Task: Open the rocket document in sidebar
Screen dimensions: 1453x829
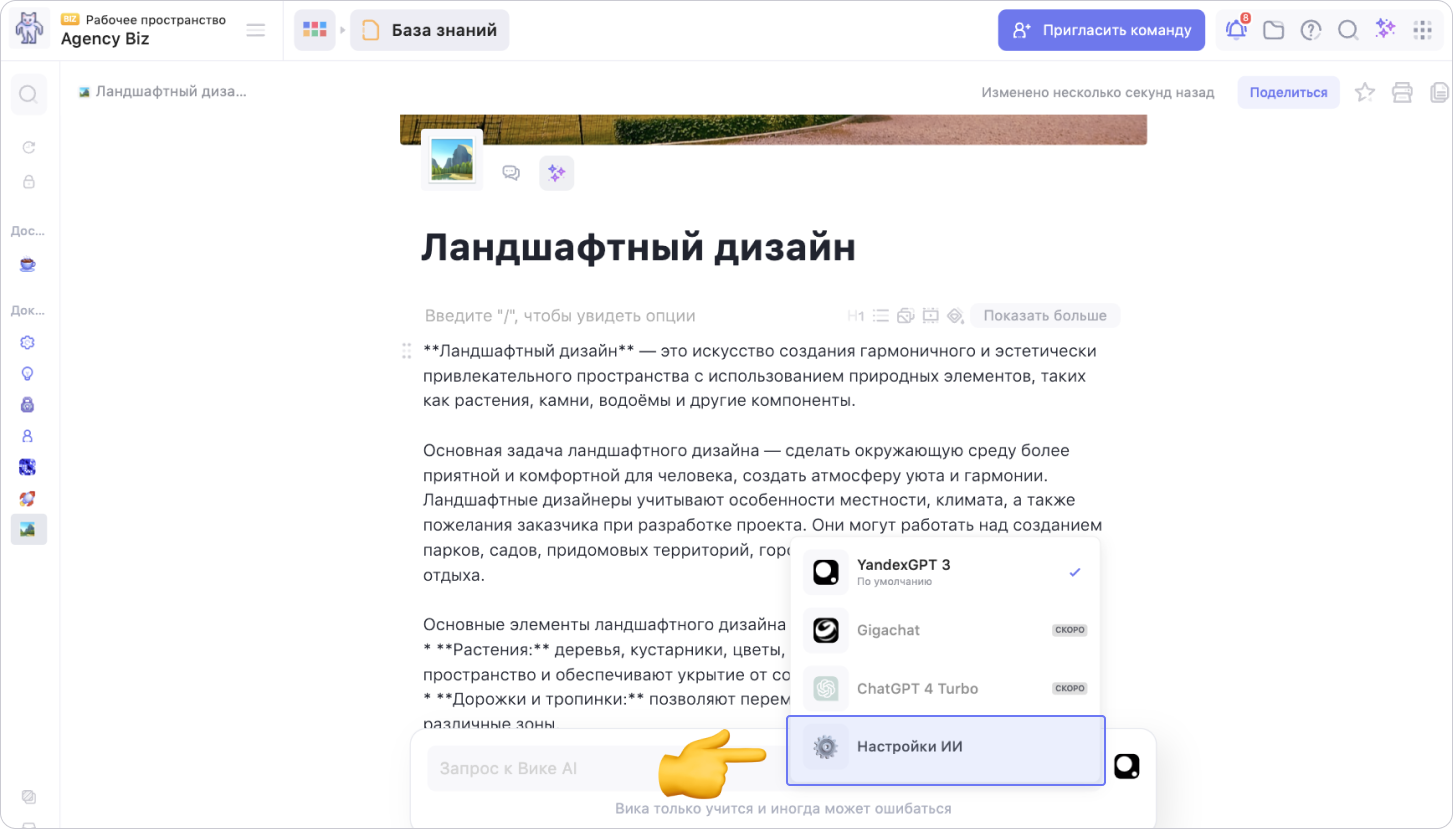Action: (x=28, y=498)
